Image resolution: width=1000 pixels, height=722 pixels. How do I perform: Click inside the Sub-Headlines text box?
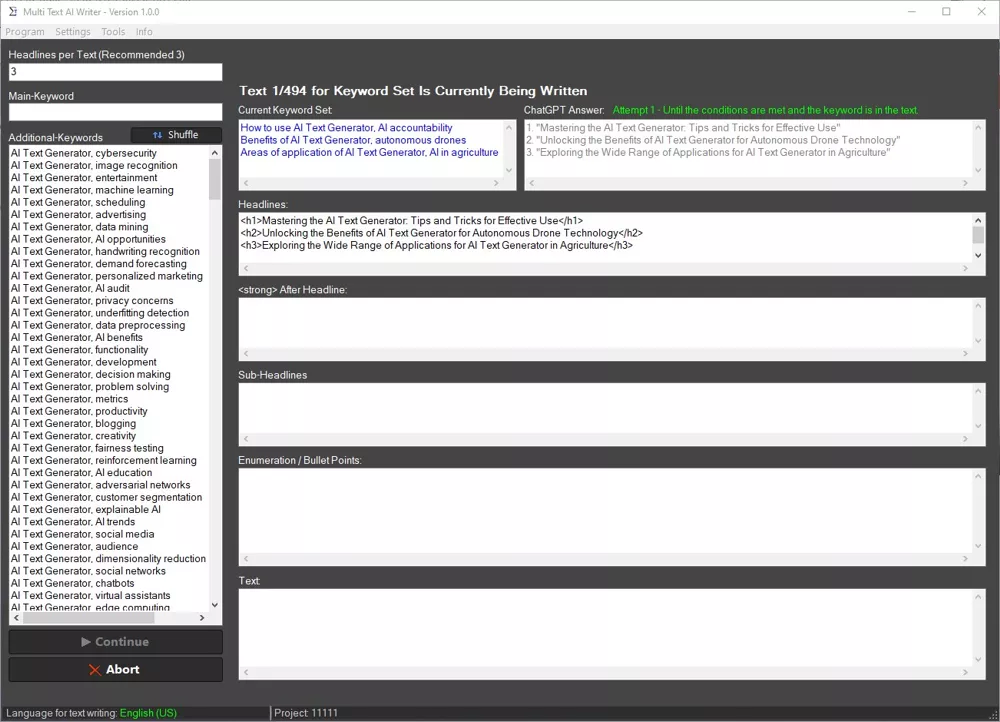(606, 408)
